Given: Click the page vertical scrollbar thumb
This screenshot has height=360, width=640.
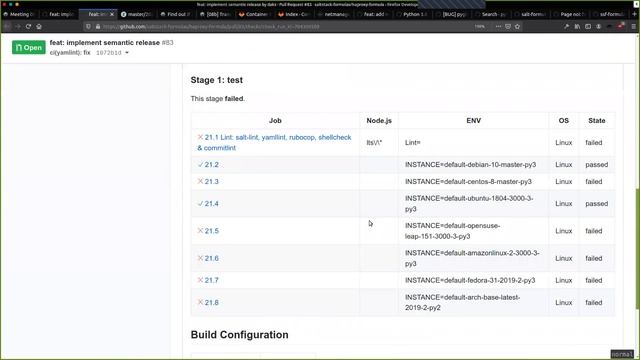Looking at the screenshot, I should (x=638, y=248).
